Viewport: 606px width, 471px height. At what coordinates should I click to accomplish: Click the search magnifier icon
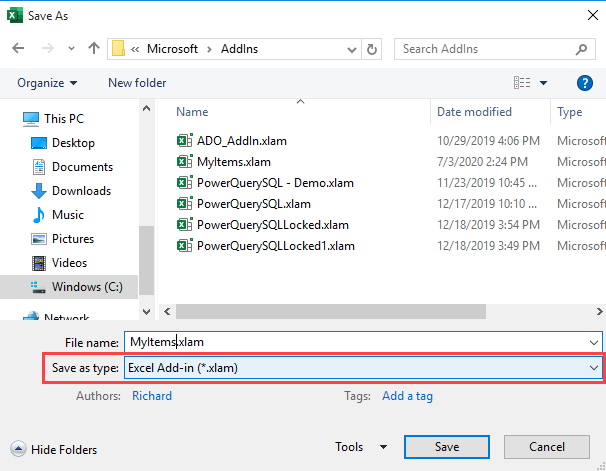pyautogui.click(x=586, y=49)
